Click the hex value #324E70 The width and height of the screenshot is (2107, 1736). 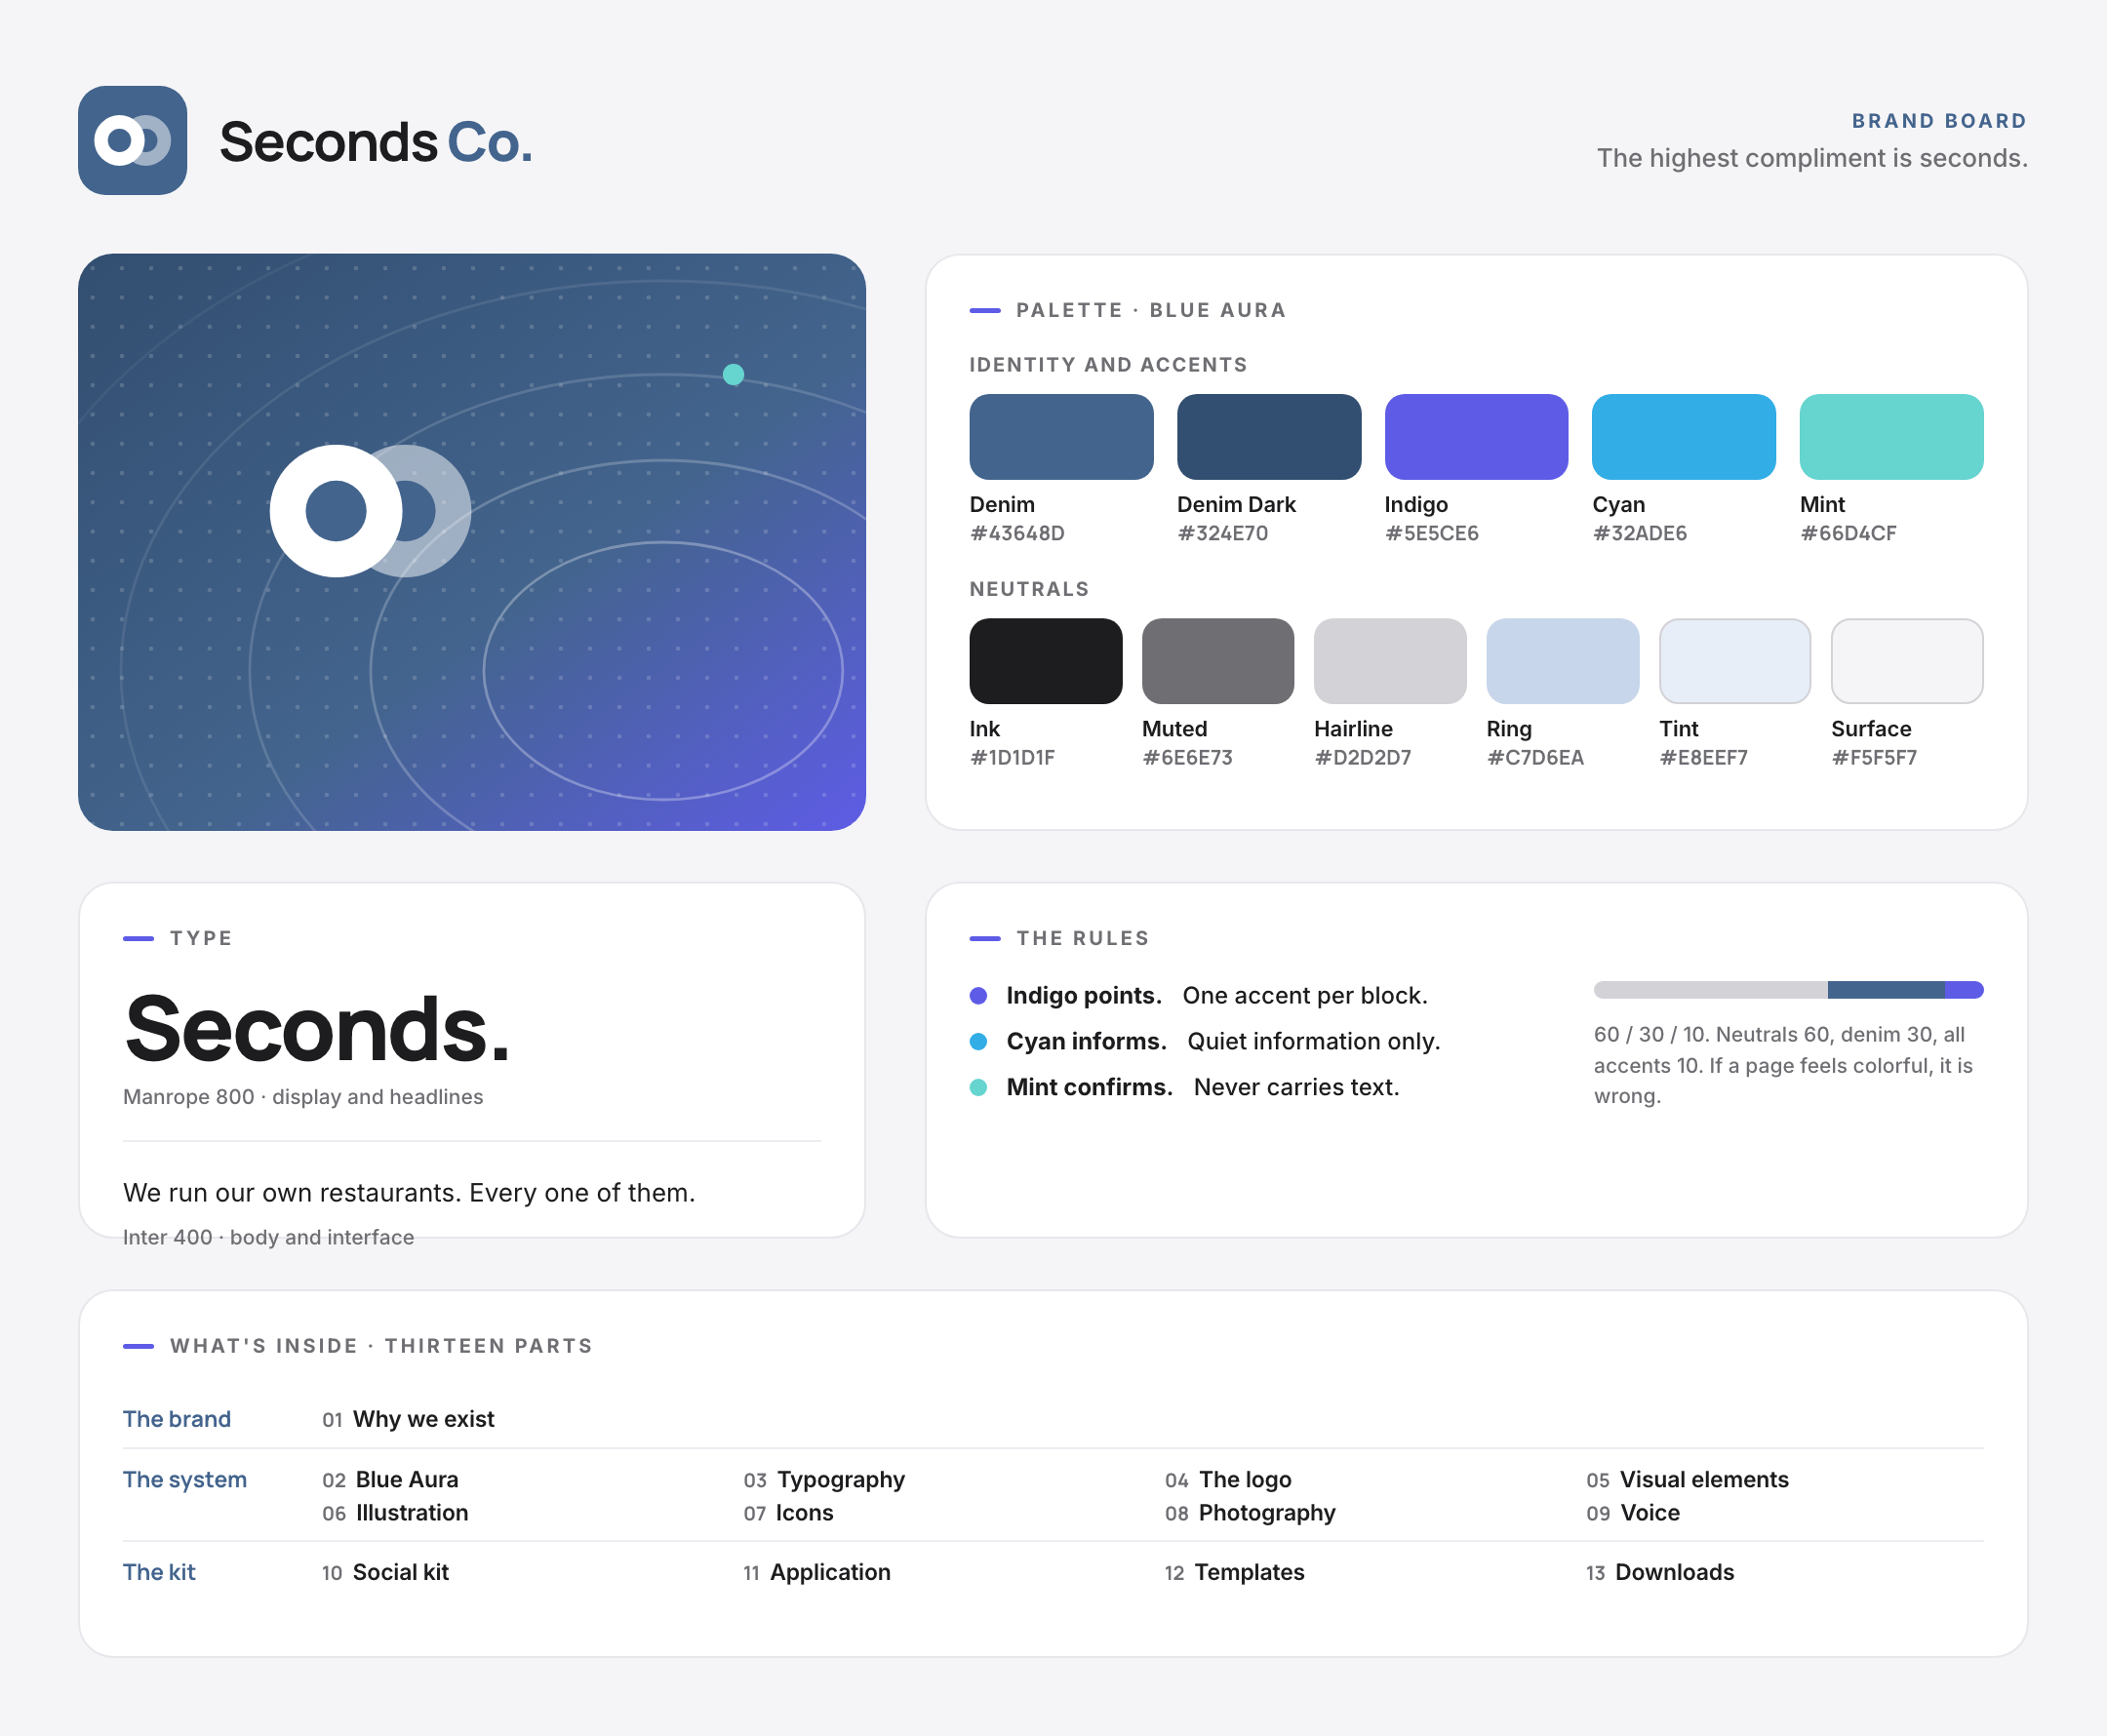(1222, 533)
